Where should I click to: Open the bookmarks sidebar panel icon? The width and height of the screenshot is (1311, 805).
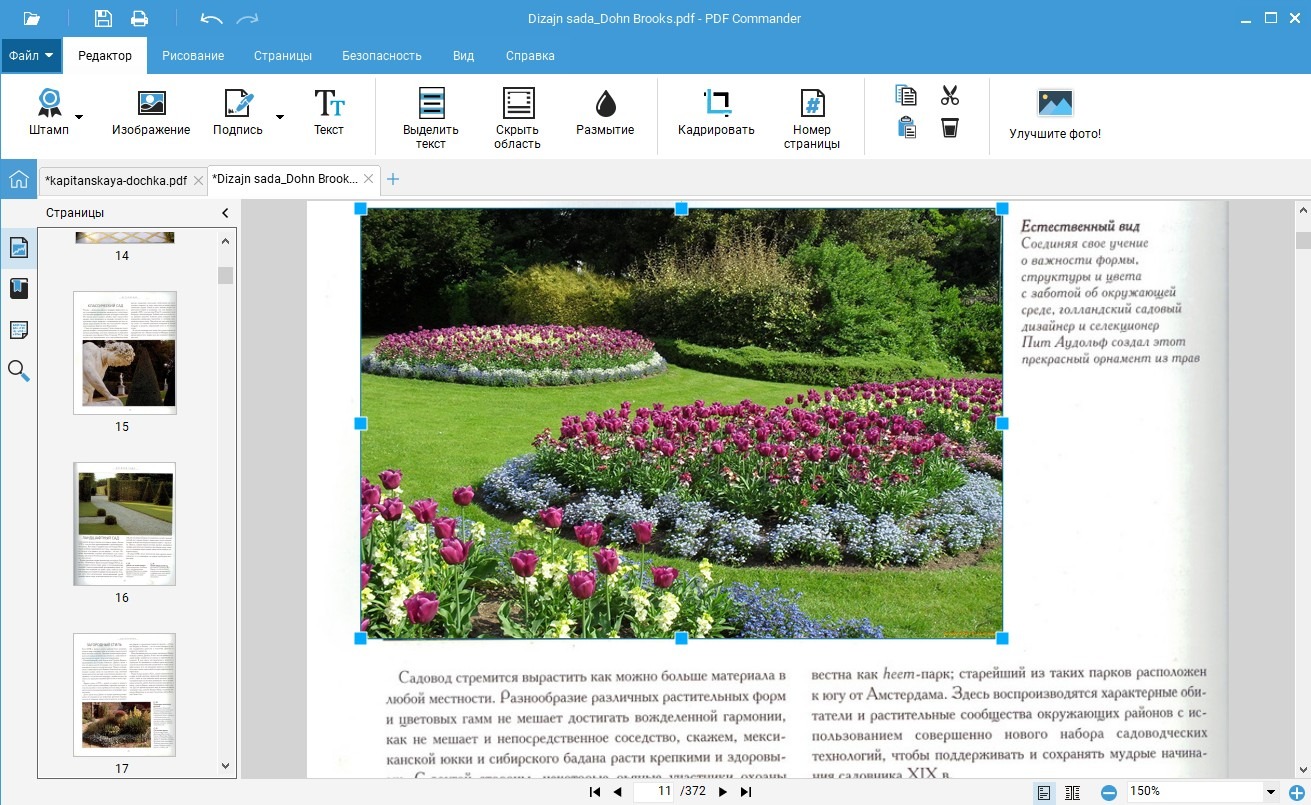pos(19,289)
